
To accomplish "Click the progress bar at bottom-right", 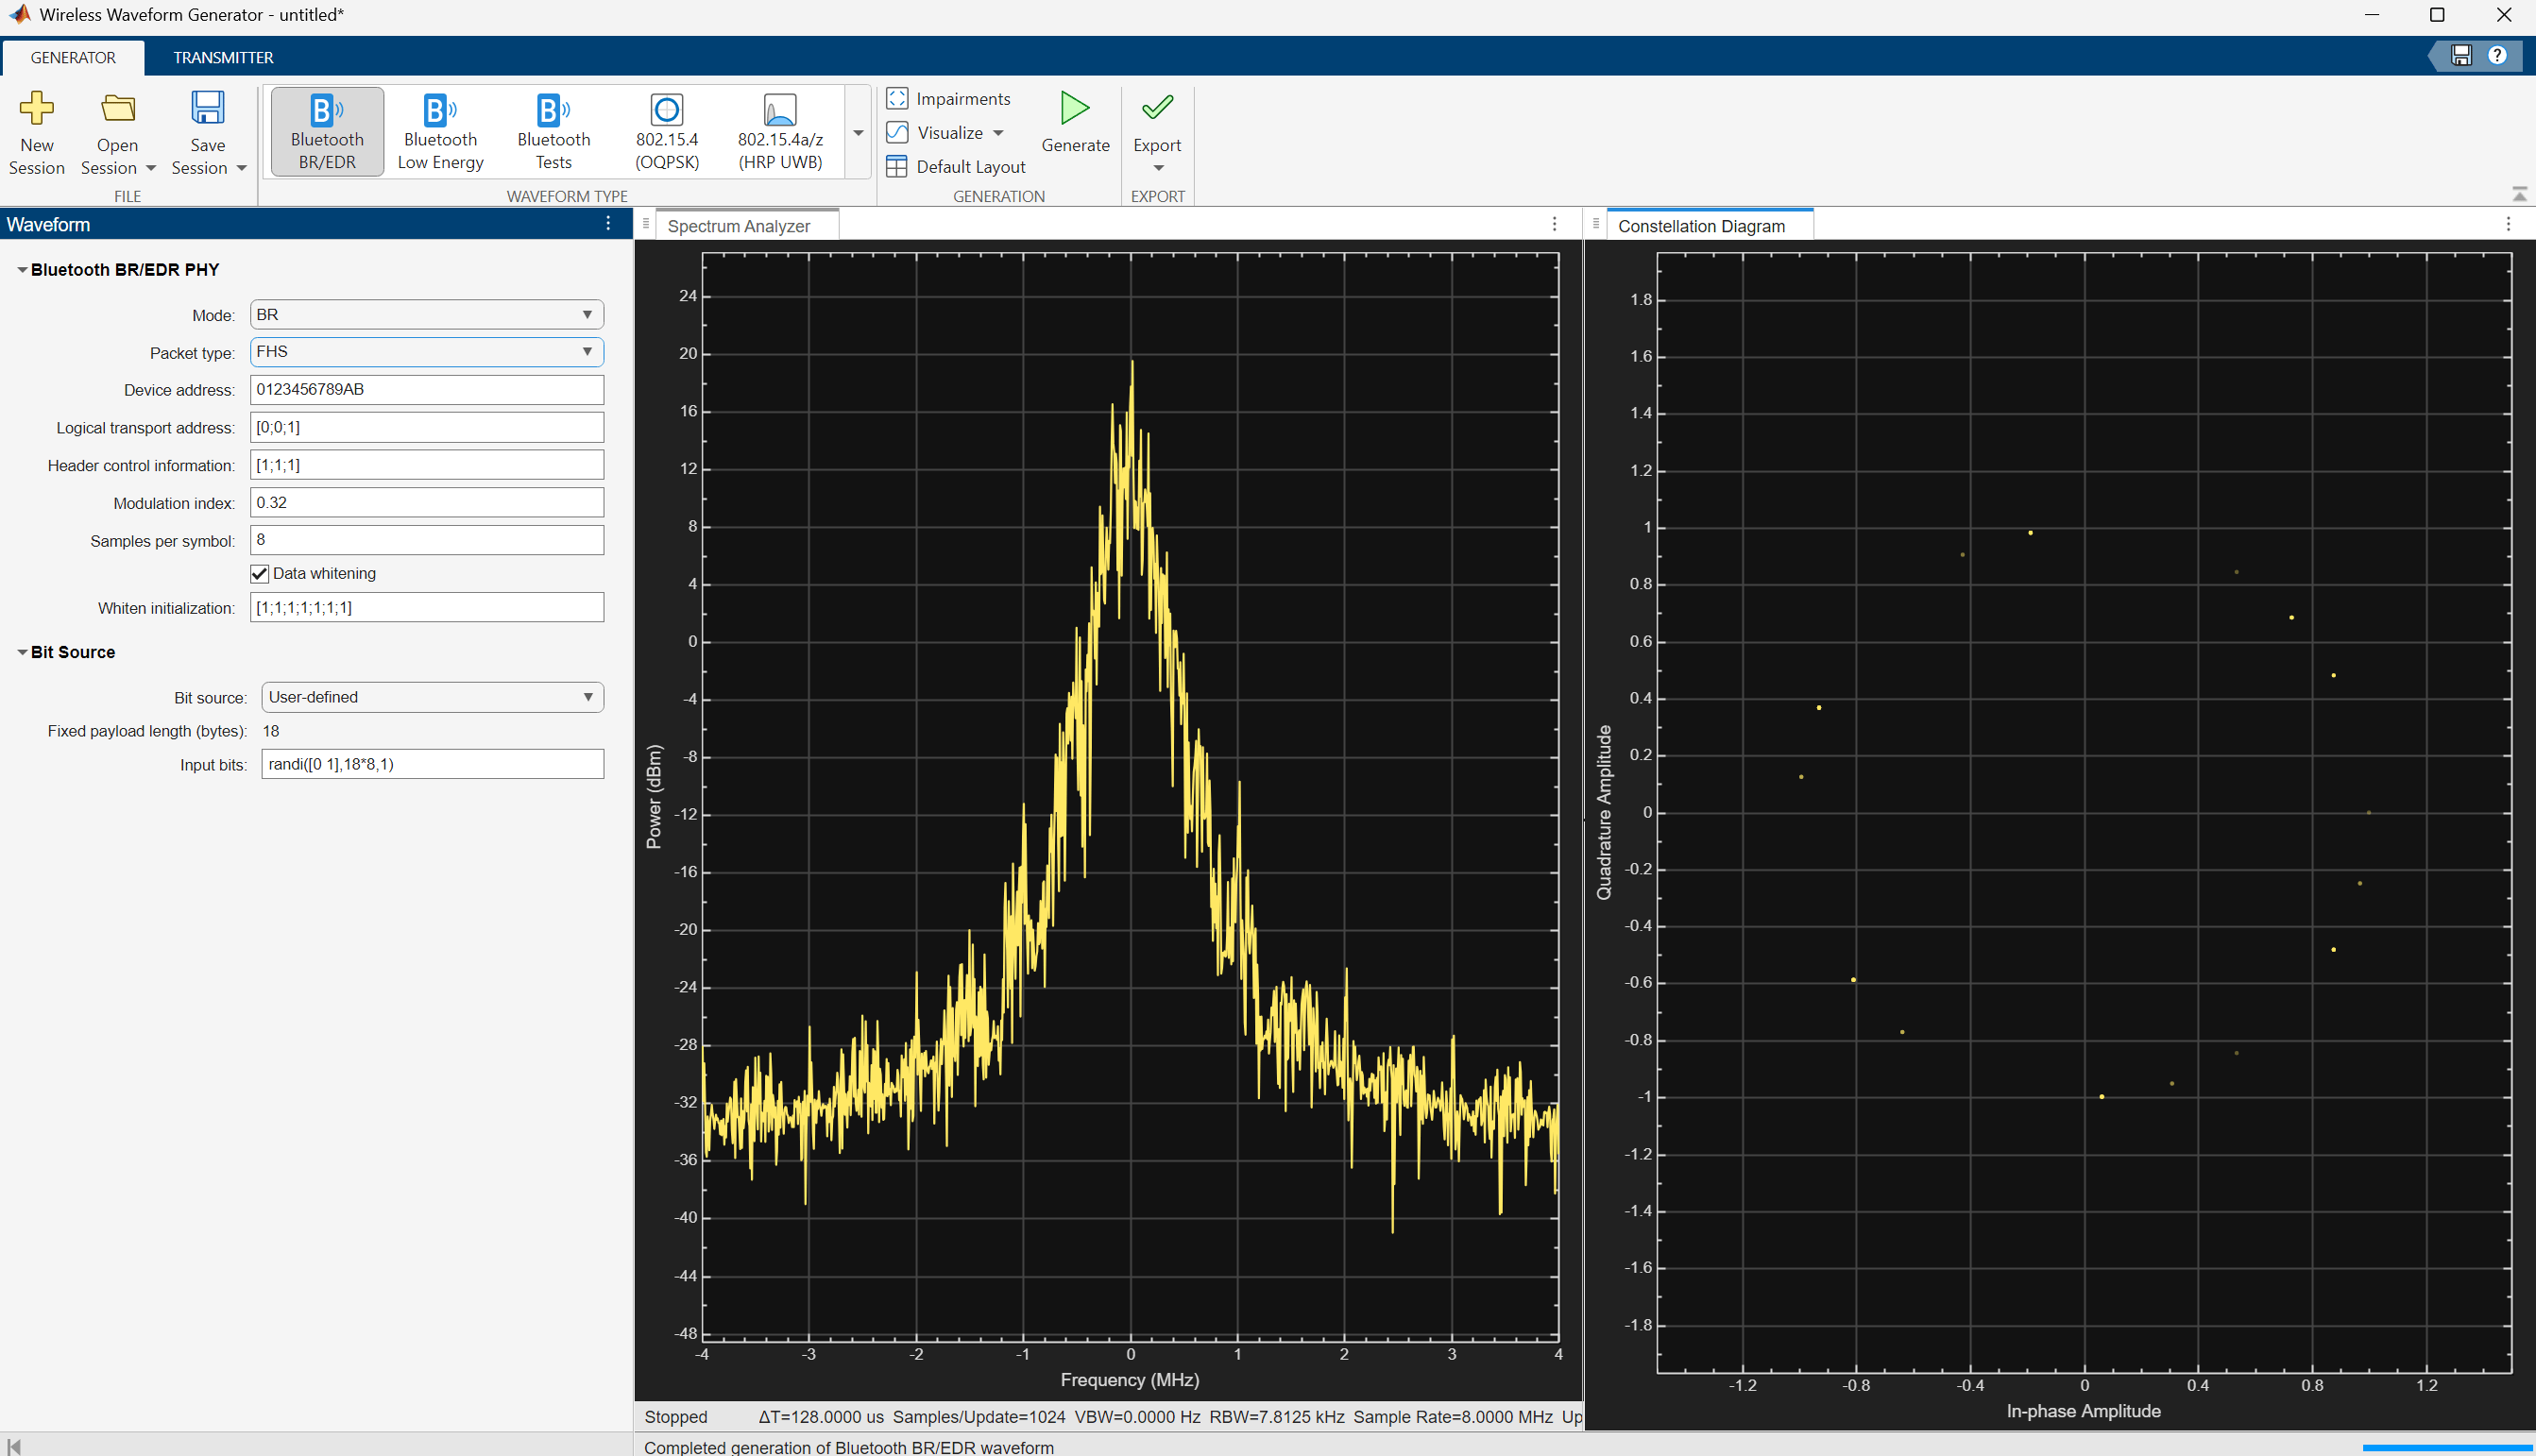I will pyautogui.click(x=2448, y=1447).
